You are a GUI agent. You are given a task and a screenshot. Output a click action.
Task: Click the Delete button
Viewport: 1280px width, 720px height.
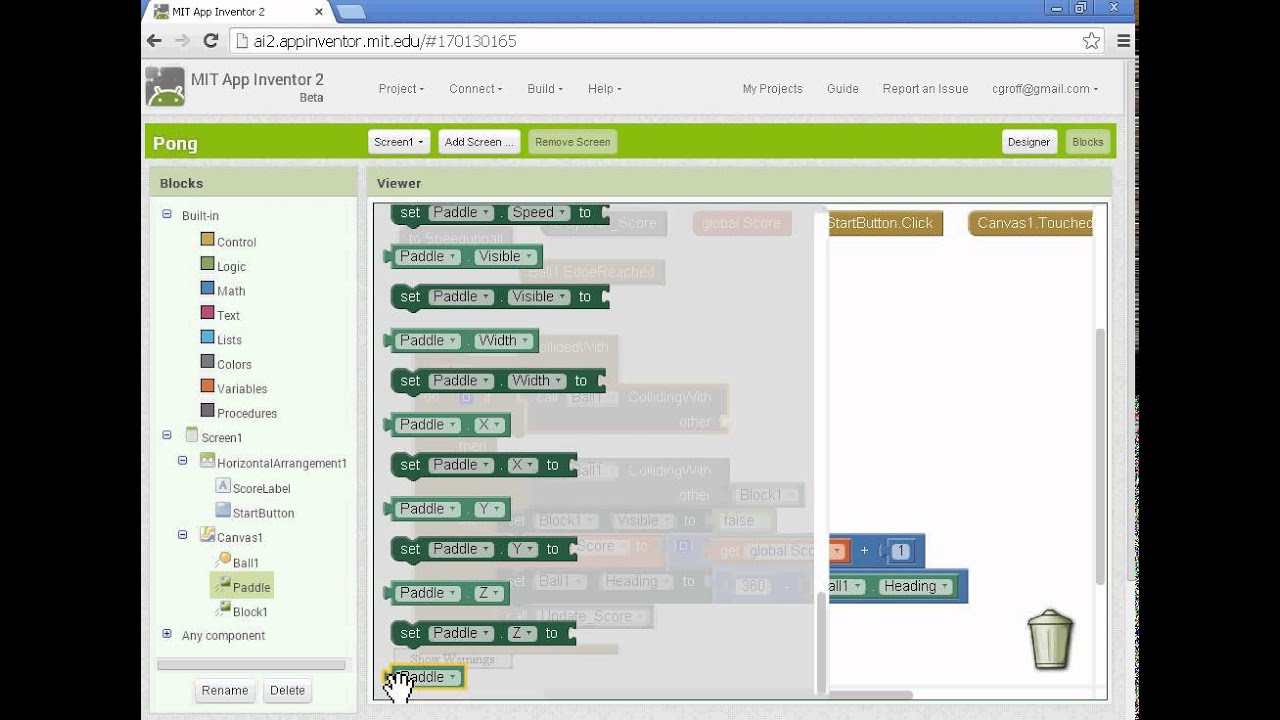pos(287,690)
